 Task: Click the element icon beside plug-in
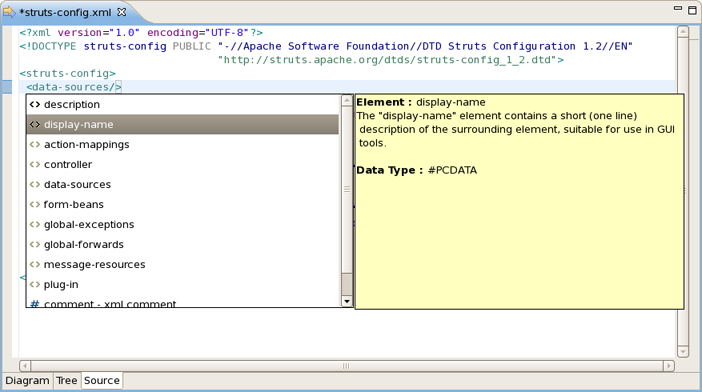click(x=34, y=285)
